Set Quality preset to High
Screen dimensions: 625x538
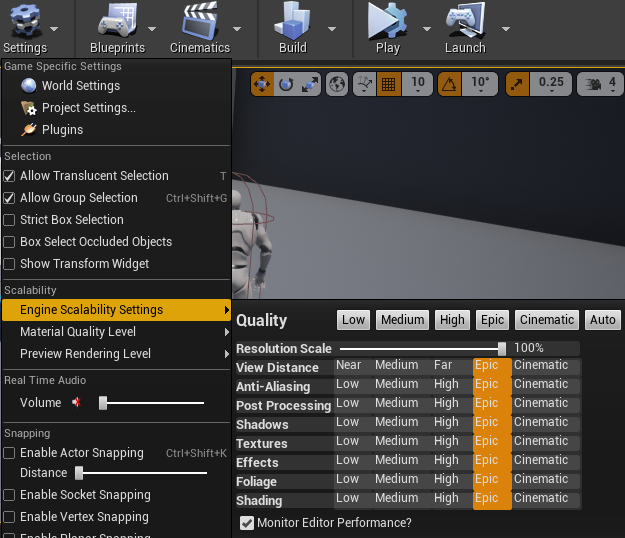pyautogui.click(x=452, y=320)
